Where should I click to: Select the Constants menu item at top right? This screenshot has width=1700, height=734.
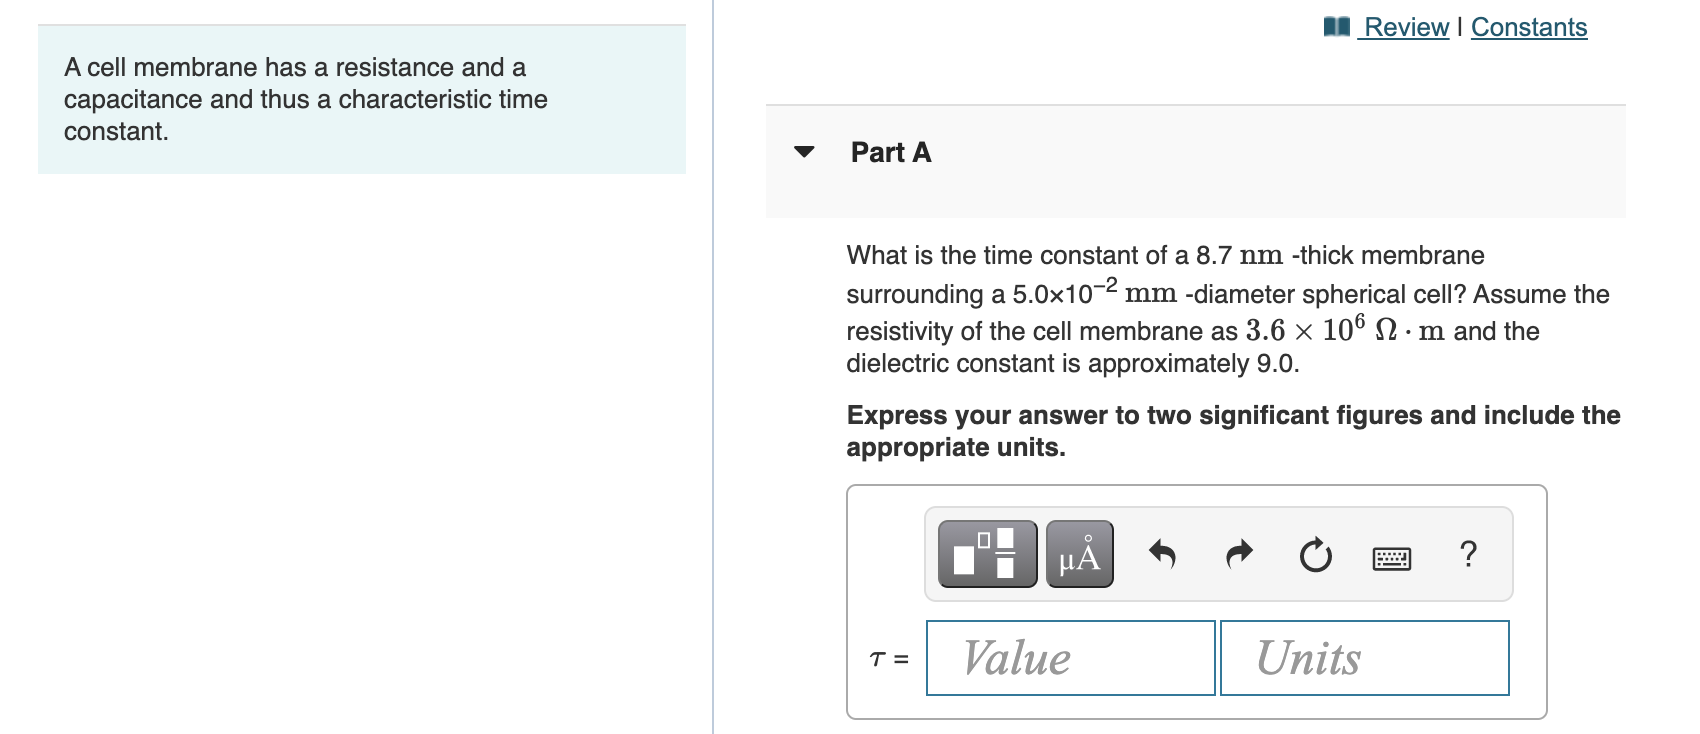tap(1529, 27)
